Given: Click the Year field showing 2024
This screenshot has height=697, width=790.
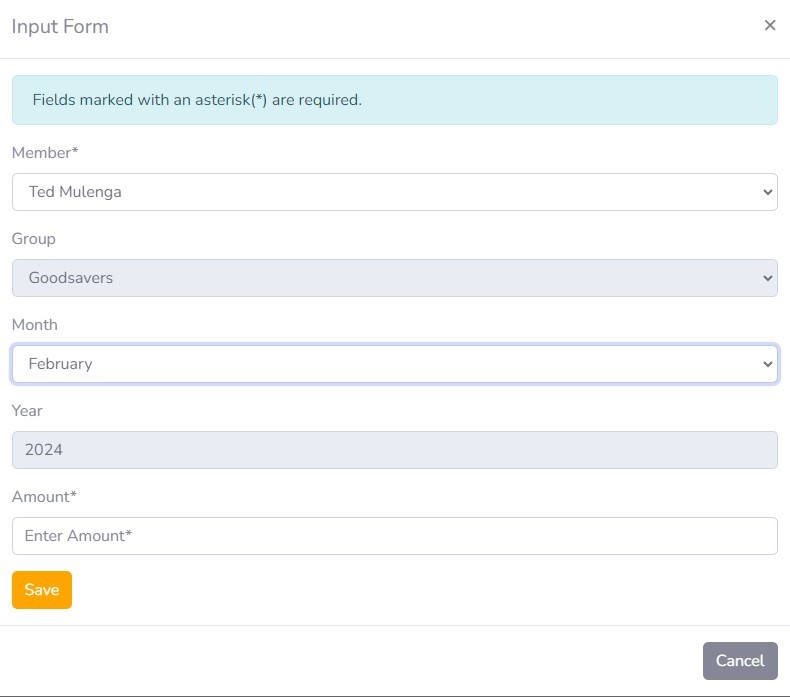Looking at the screenshot, I should pos(394,450).
